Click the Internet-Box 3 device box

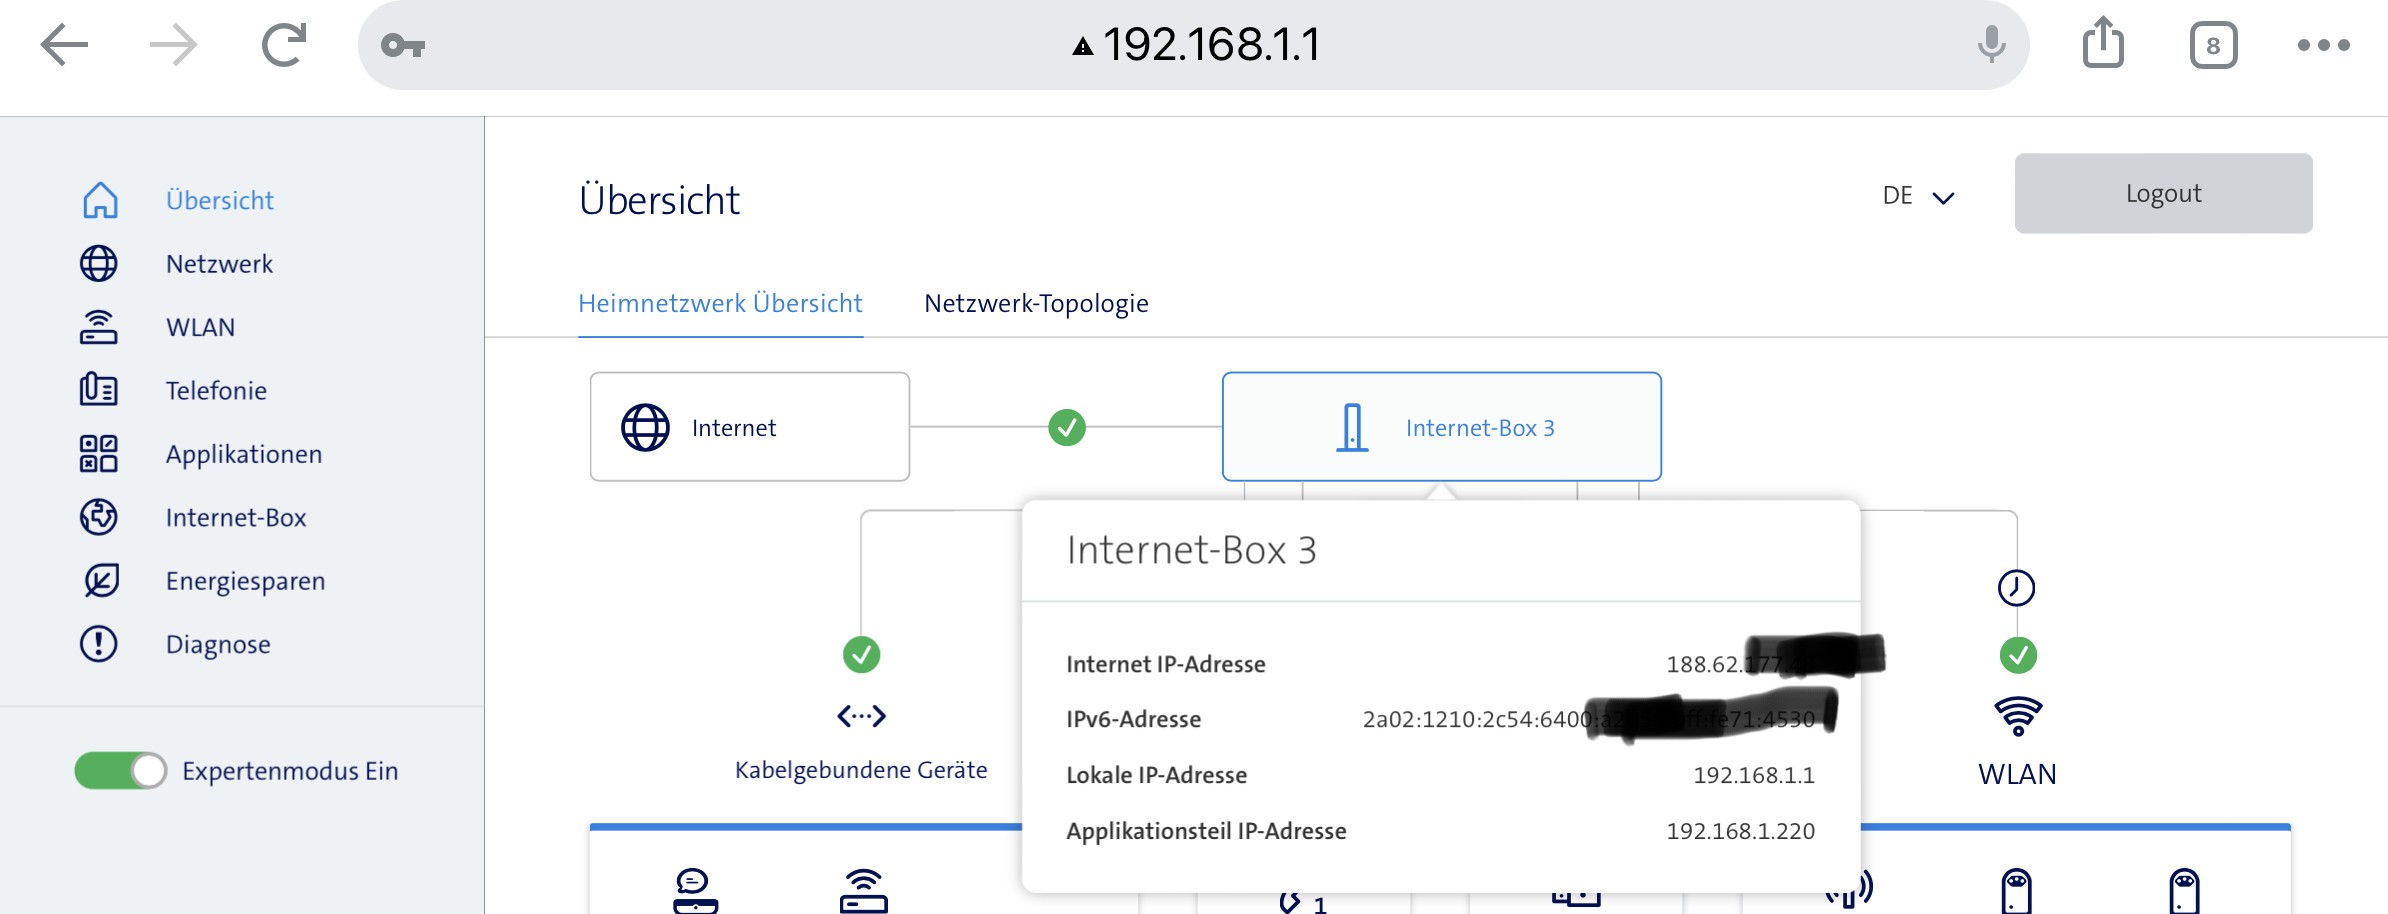pos(1441,427)
